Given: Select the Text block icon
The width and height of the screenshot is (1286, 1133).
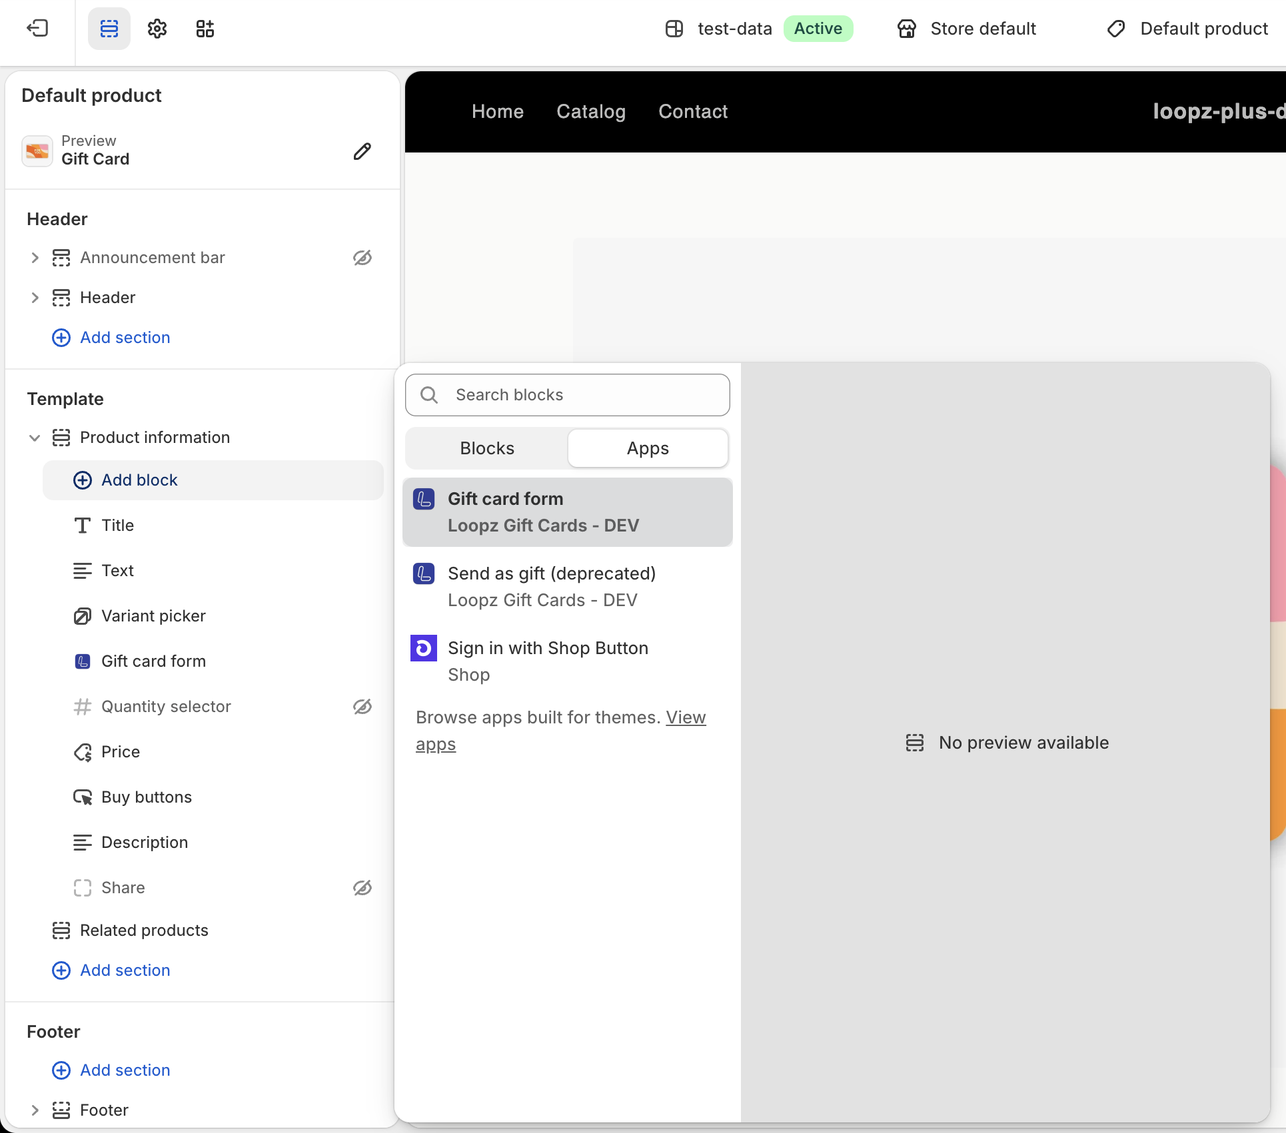Looking at the screenshot, I should (82, 571).
